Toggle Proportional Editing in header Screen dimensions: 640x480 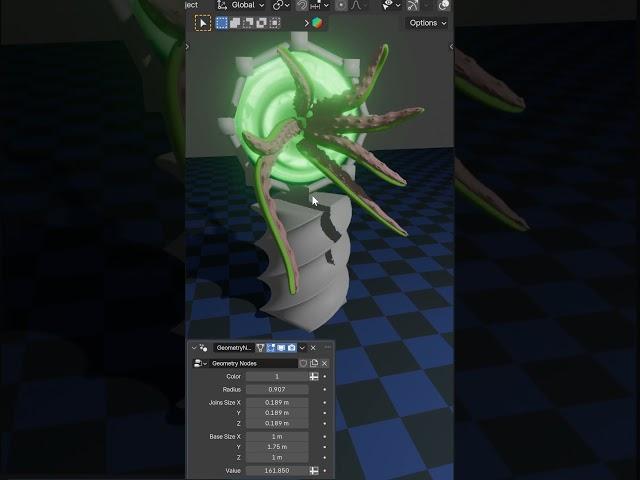341,5
